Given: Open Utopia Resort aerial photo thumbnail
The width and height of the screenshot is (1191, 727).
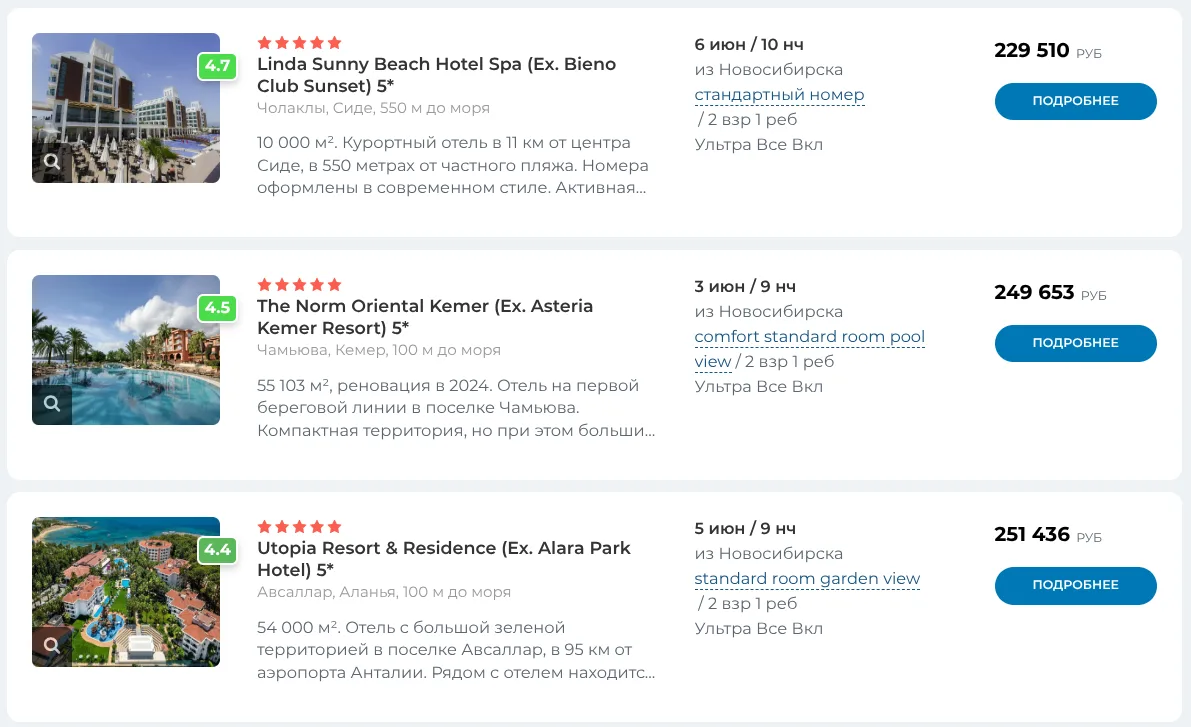Looking at the screenshot, I should [126, 592].
